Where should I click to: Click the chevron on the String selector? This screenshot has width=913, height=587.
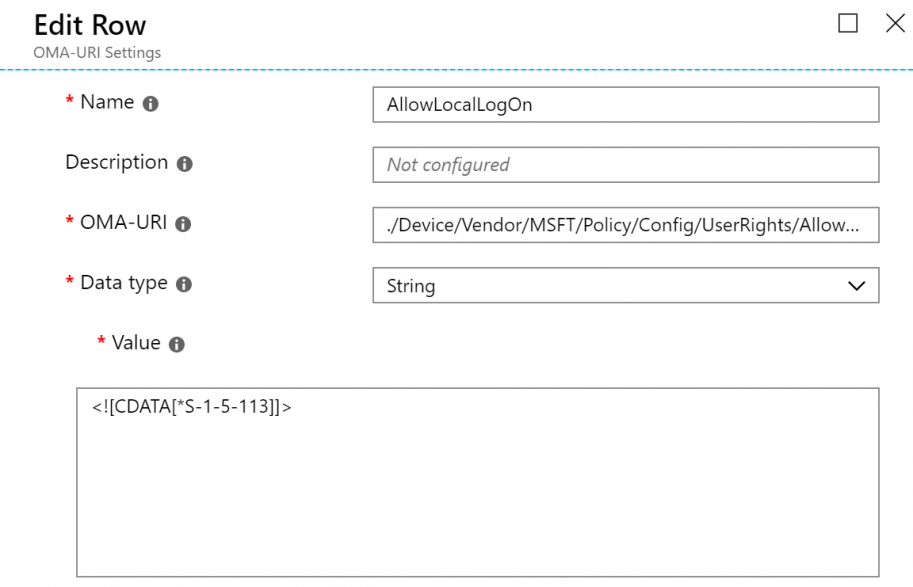pyautogui.click(x=855, y=286)
